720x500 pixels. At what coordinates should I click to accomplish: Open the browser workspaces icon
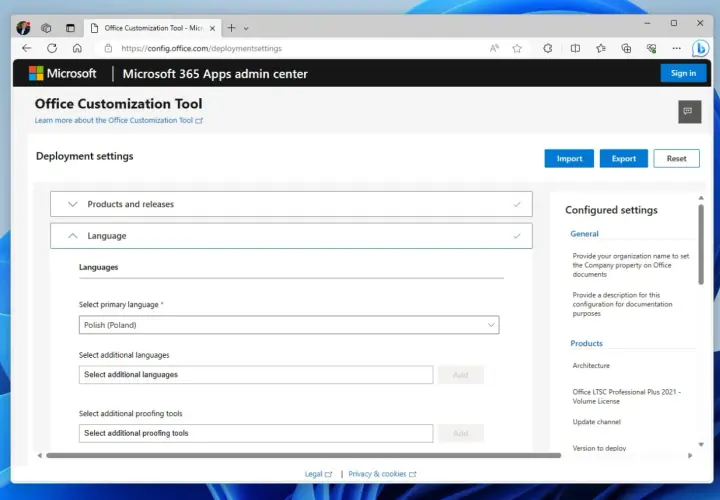pyautogui.click(x=46, y=28)
